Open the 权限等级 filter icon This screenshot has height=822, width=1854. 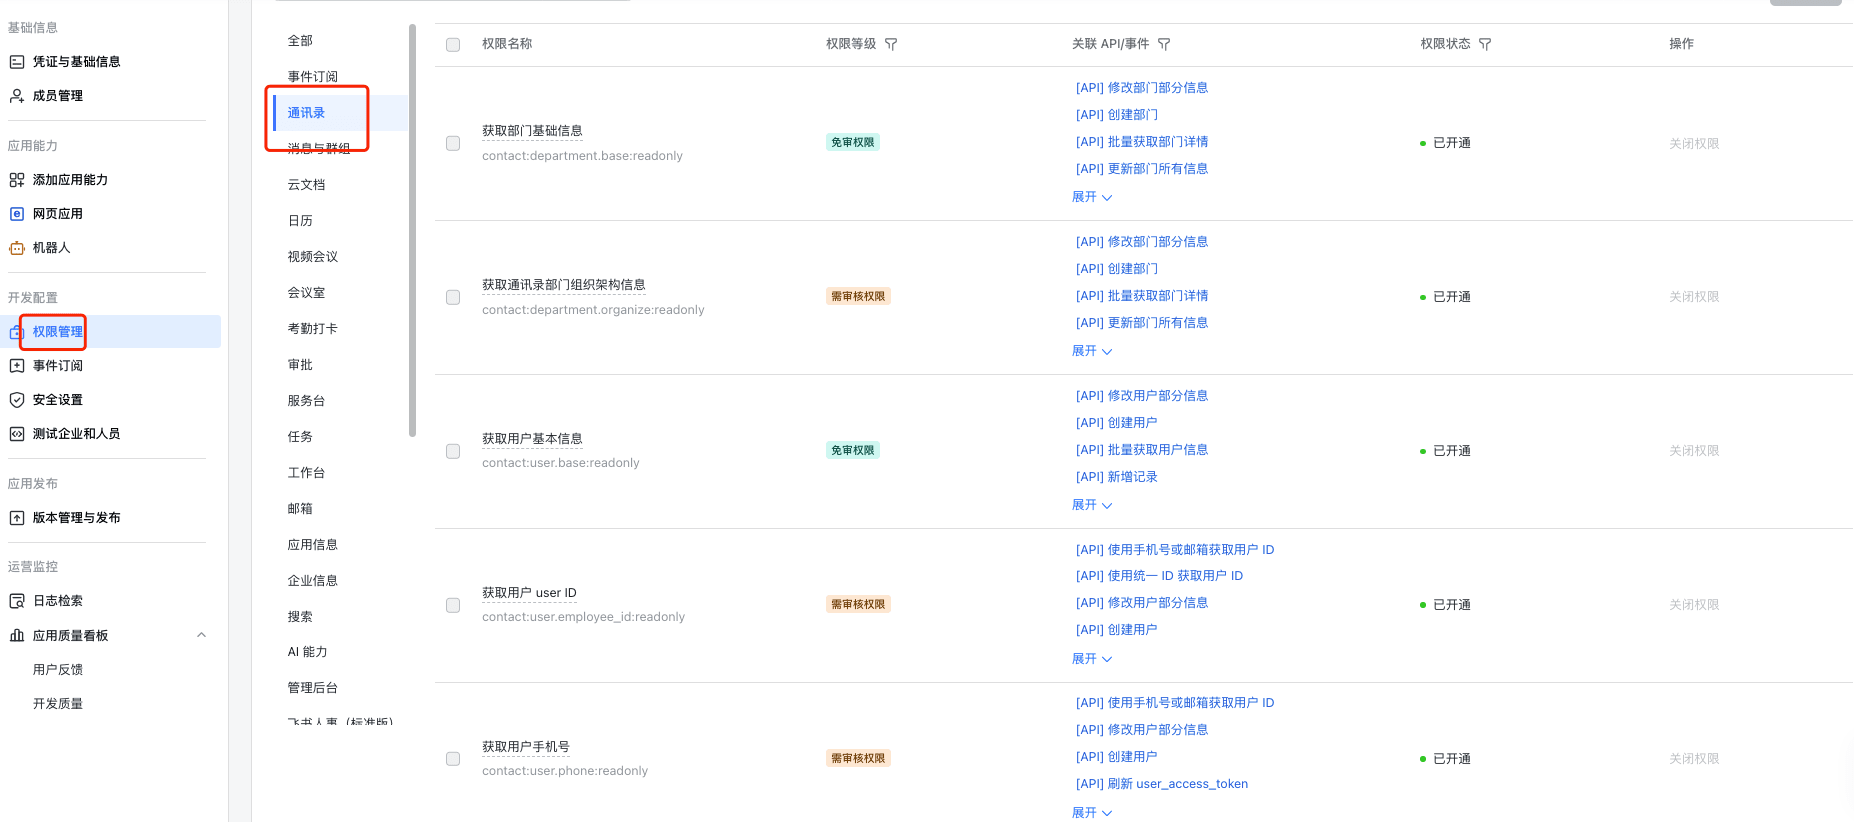click(x=891, y=44)
